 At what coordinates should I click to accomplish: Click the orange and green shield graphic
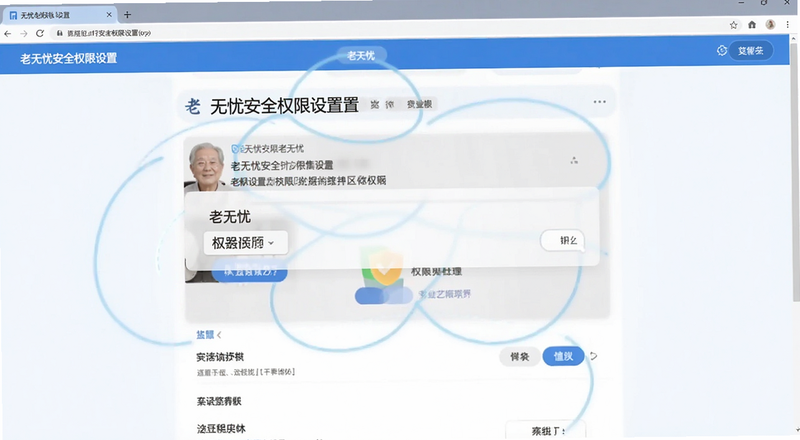pyautogui.click(x=384, y=267)
